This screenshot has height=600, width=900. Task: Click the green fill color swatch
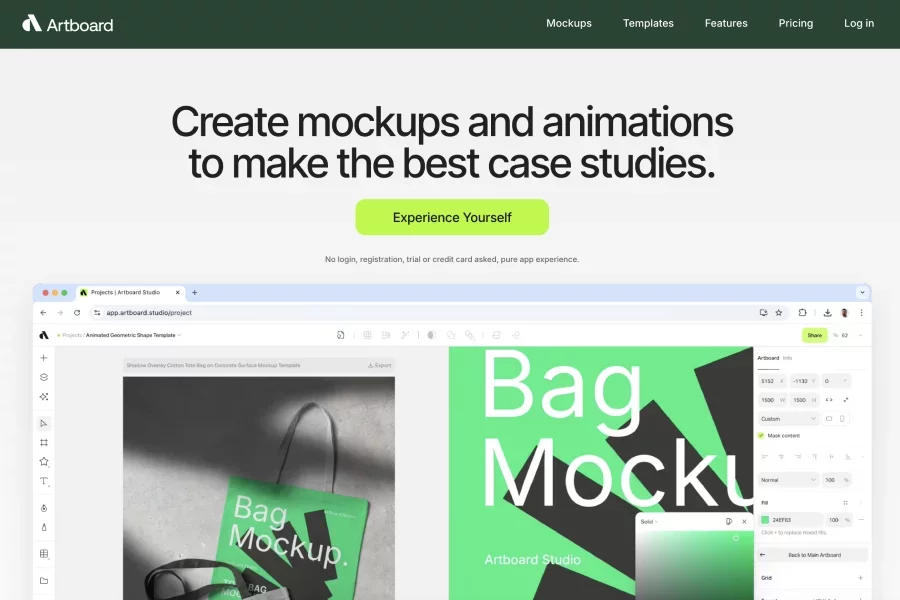click(x=765, y=520)
